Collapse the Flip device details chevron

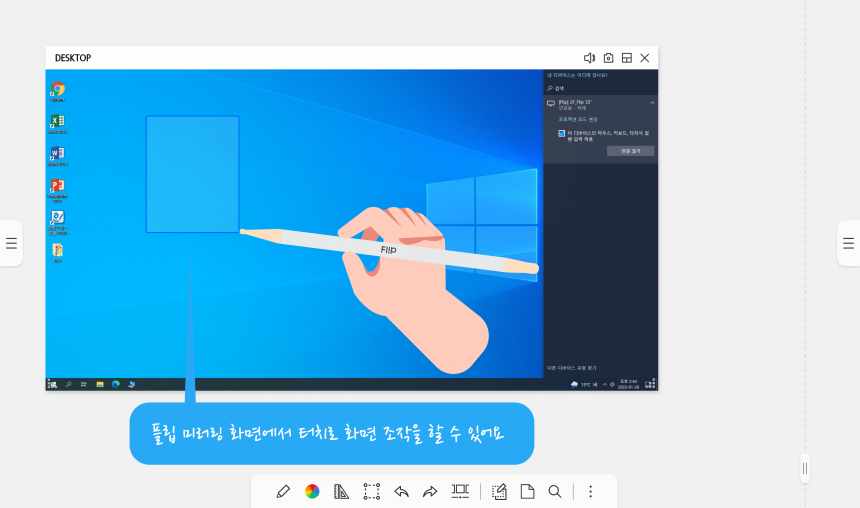[652, 103]
